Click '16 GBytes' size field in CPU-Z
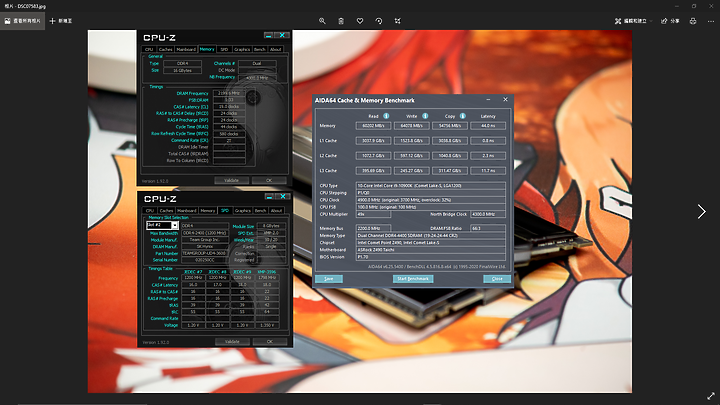 [182, 71]
